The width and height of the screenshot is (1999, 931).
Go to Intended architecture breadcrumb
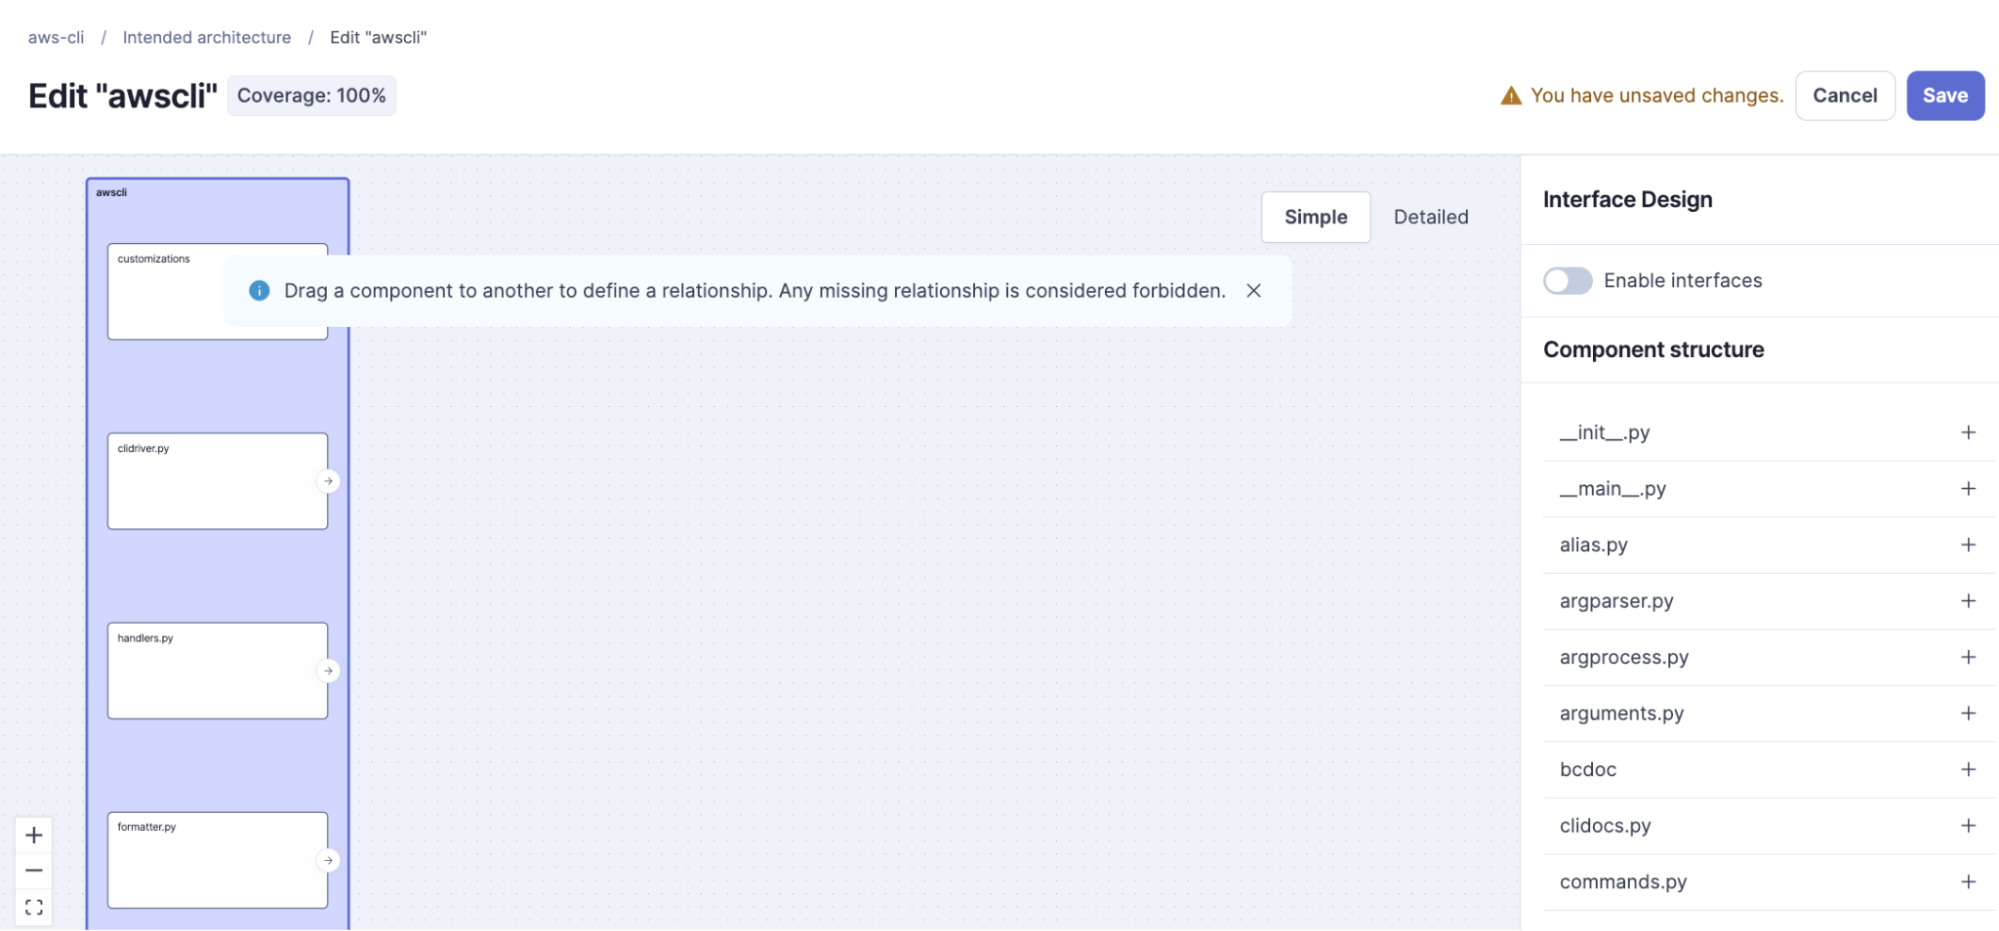(207, 37)
